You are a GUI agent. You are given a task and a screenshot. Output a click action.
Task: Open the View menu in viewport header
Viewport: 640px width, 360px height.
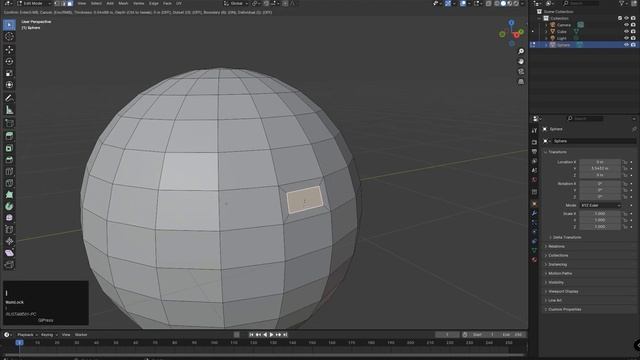(82, 3)
